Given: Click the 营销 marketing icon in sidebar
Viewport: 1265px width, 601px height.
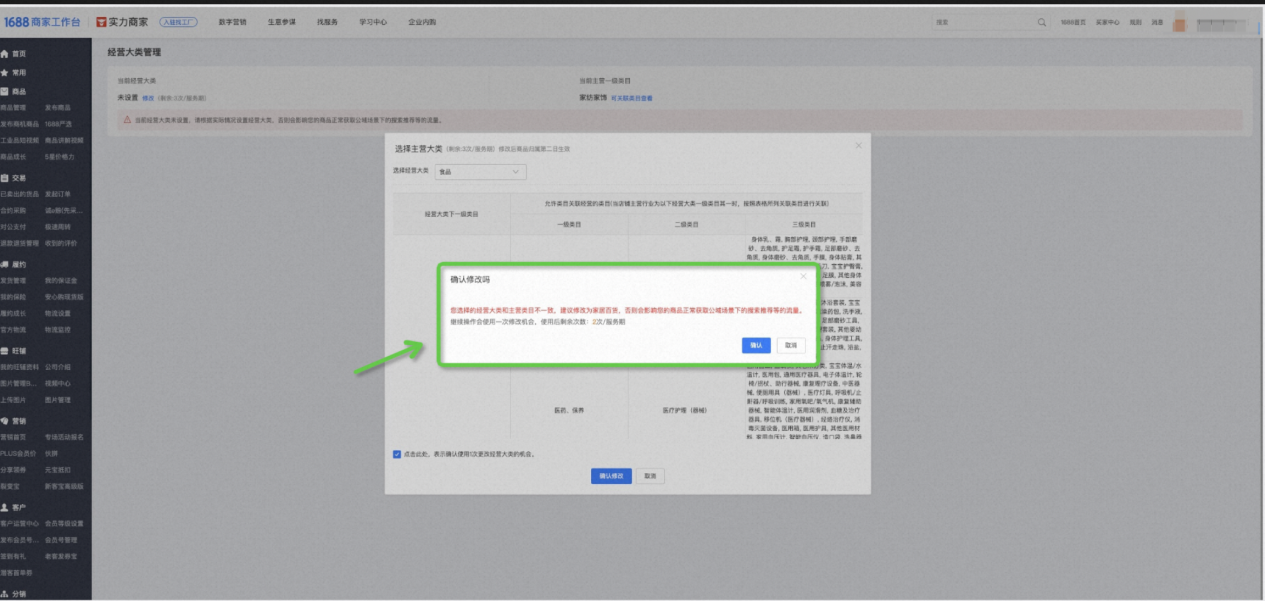Looking at the screenshot, I should pyautogui.click(x=6, y=421).
